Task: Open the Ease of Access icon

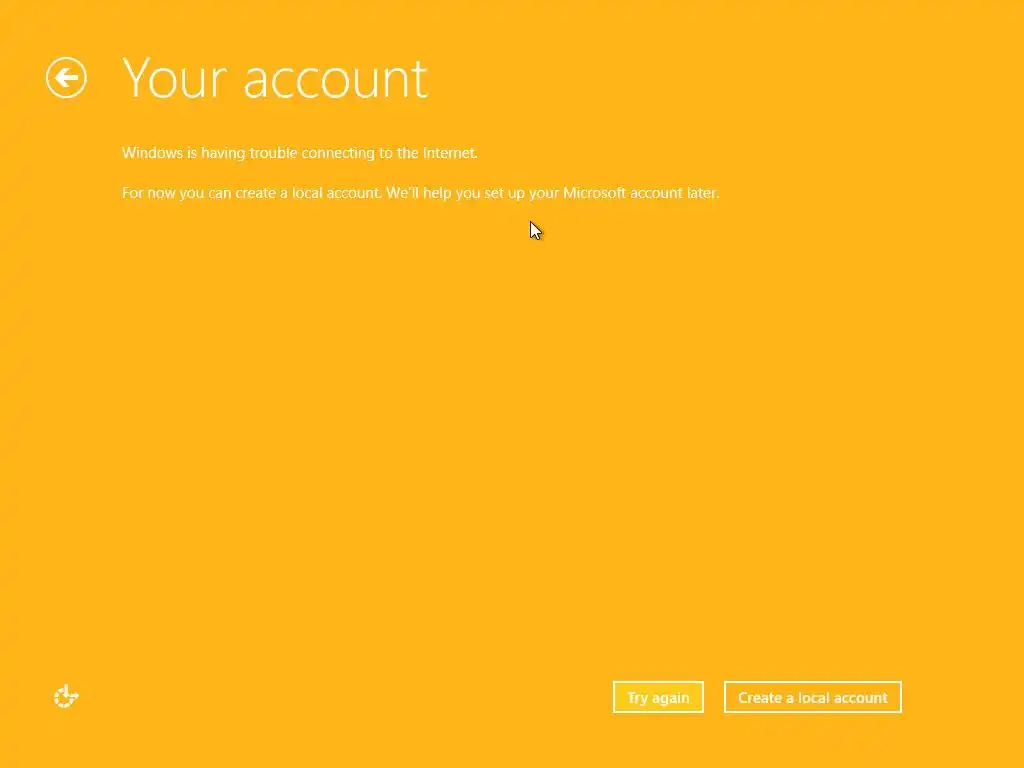Action: point(66,696)
